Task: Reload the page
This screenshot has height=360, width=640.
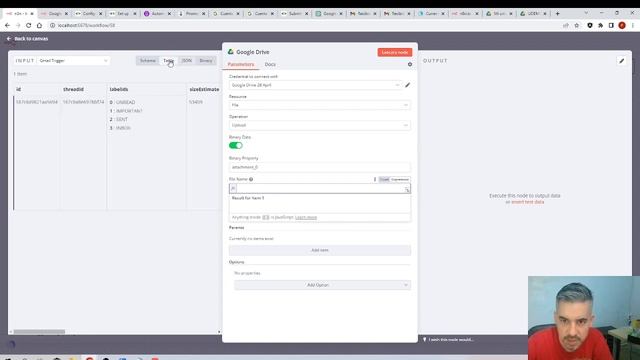Action: (29, 25)
